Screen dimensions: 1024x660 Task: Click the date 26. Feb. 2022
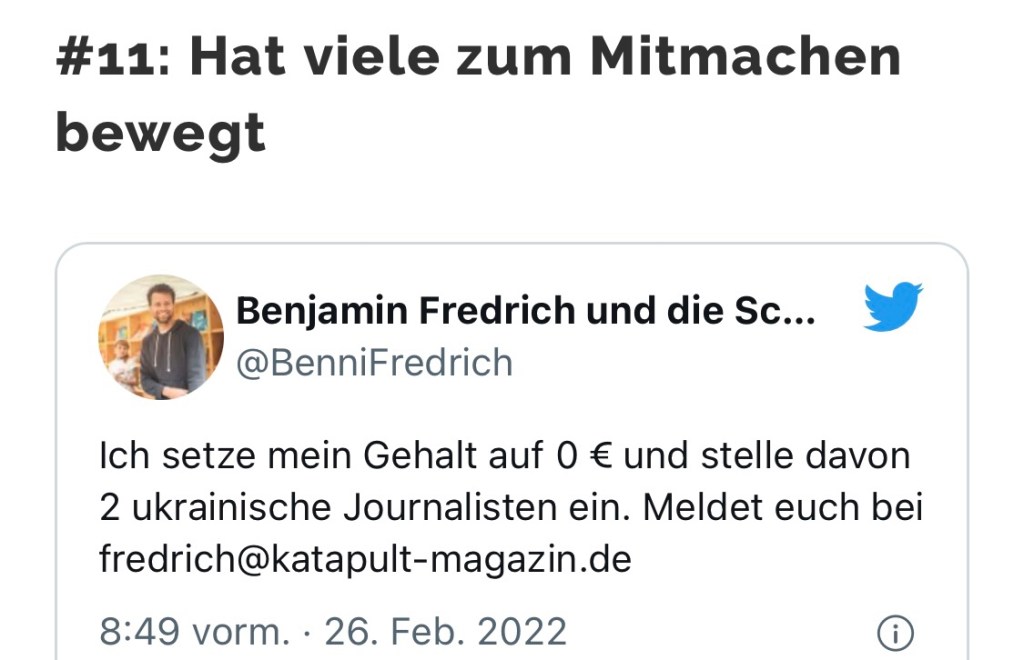click(x=446, y=632)
